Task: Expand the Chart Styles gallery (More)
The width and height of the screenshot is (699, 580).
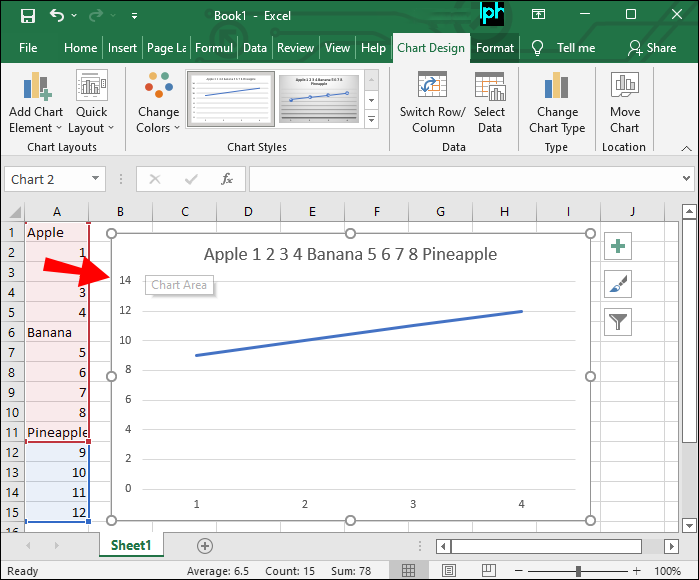Action: (371, 119)
